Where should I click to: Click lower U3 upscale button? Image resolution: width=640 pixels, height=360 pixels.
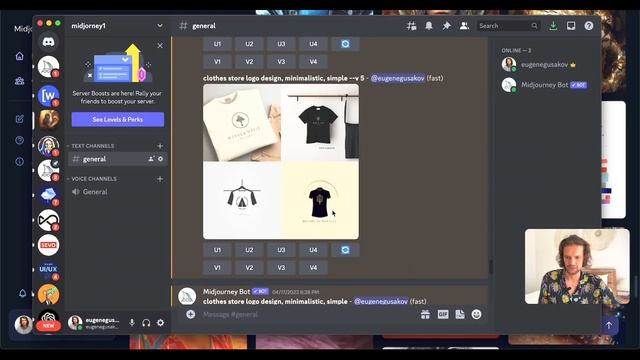click(x=281, y=250)
